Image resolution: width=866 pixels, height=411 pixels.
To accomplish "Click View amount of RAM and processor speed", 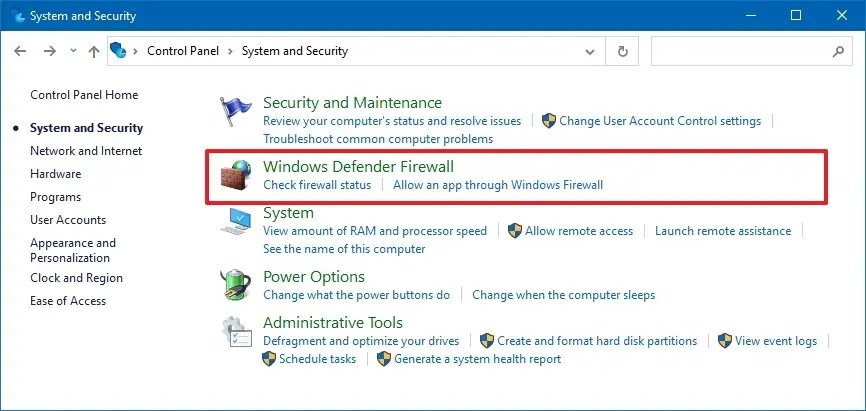I will (x=375, y=231).
